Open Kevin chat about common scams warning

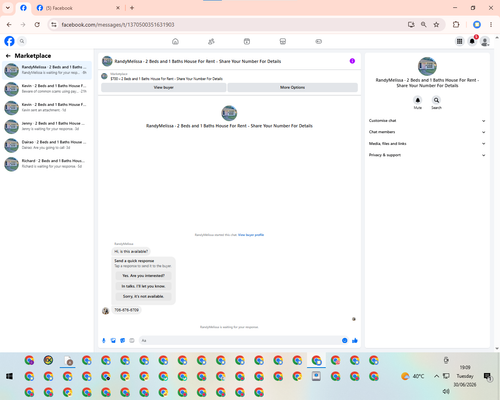tap(47, 89)
